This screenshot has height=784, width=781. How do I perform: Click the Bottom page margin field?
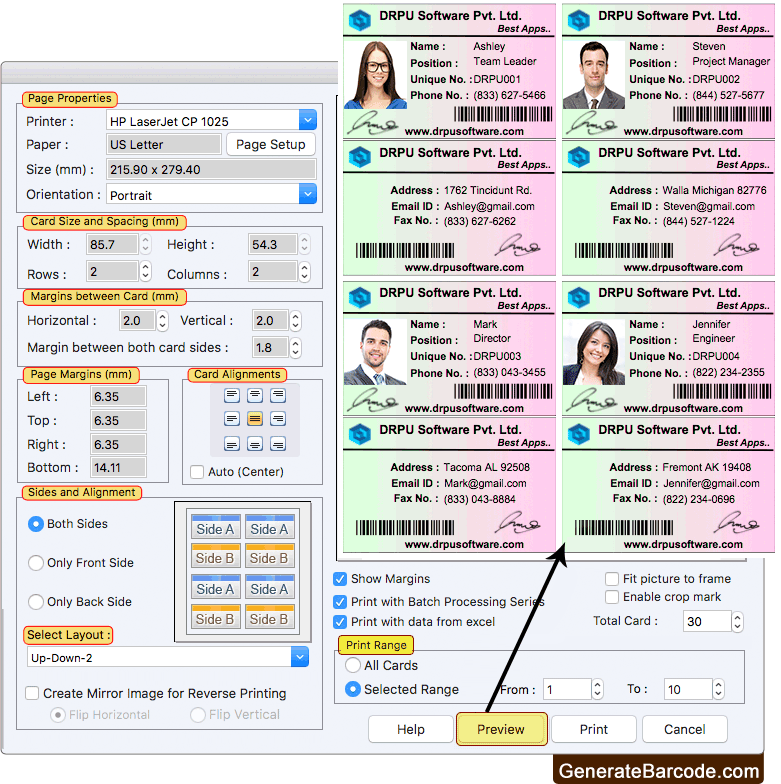click(x=118, y=468)
